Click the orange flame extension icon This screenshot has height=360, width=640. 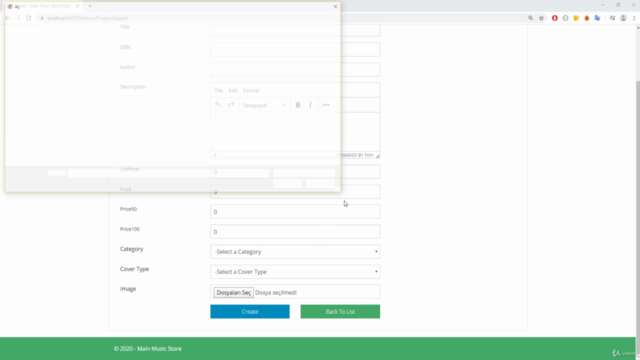point(587,18)
